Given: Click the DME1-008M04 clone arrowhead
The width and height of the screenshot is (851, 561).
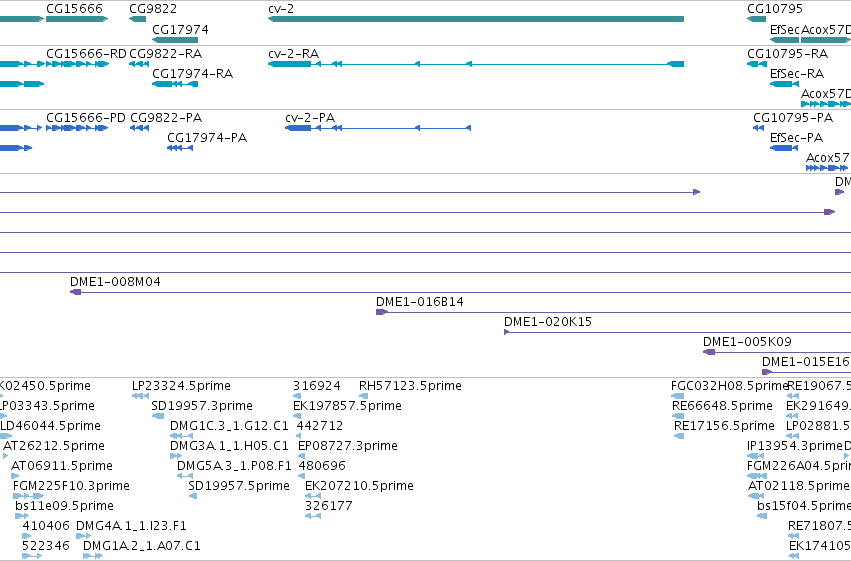Looking at the screenshot, I should coord(75,292).
